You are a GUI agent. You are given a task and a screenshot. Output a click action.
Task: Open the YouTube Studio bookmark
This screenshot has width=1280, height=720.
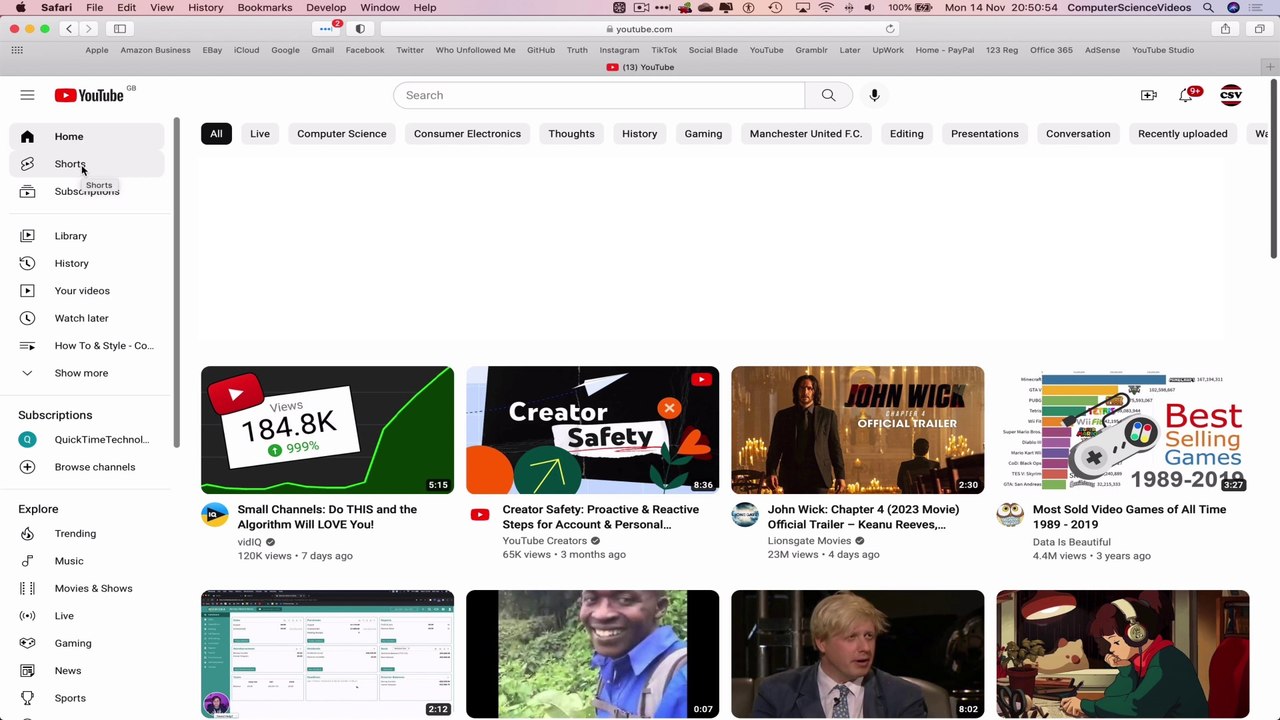(x=1163, y=50)
